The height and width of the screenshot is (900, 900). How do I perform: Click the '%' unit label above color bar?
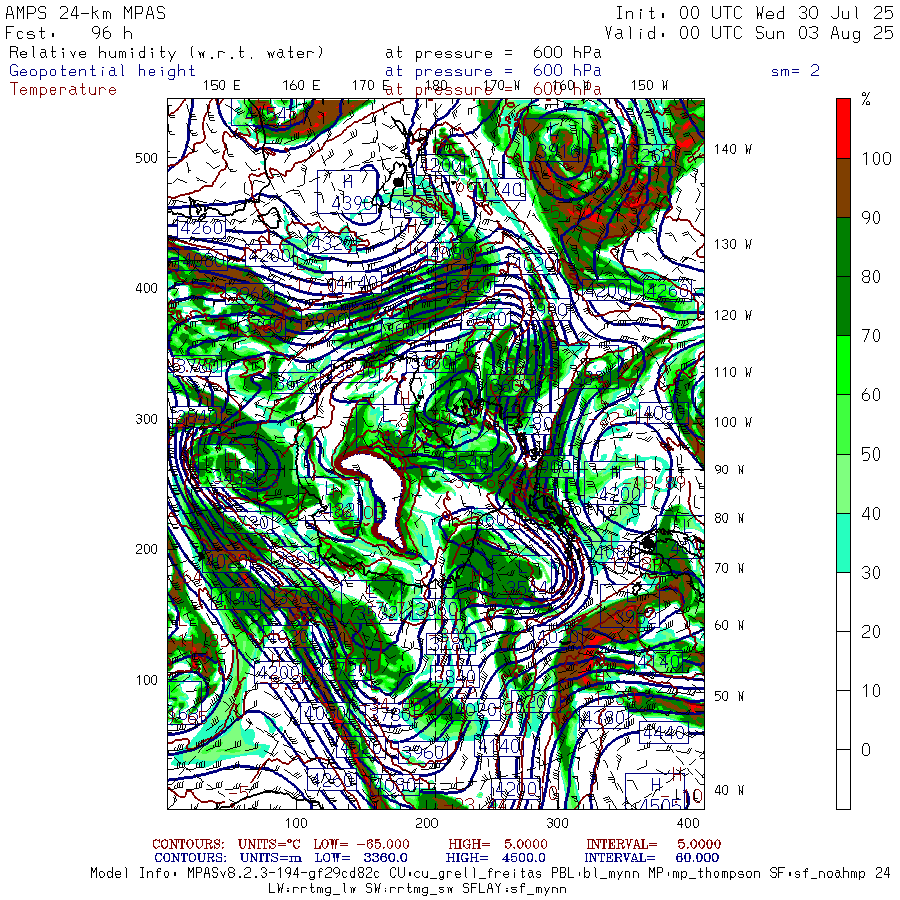click(x=866, y=99)
